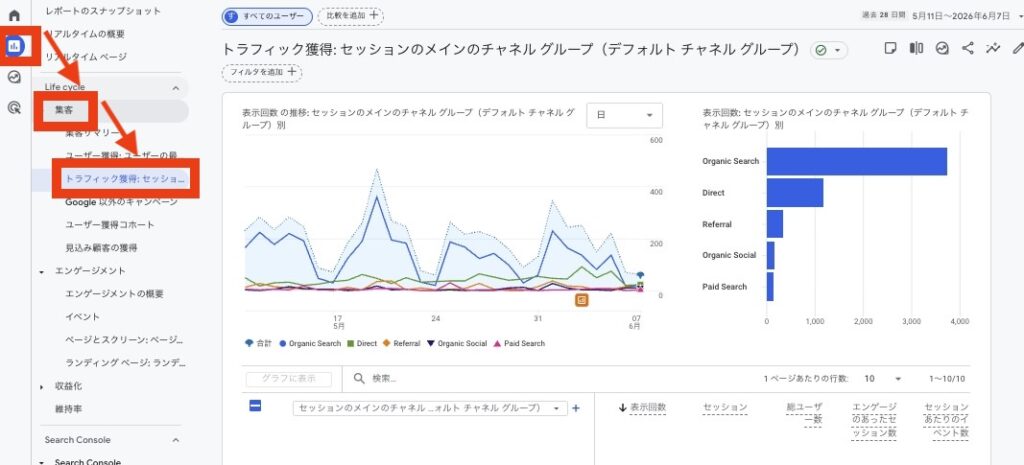The image size is (1024, 465).
Task: Click the sort arrow next to 表示回数
Action: pyautogui.click(x=622, y=408)
